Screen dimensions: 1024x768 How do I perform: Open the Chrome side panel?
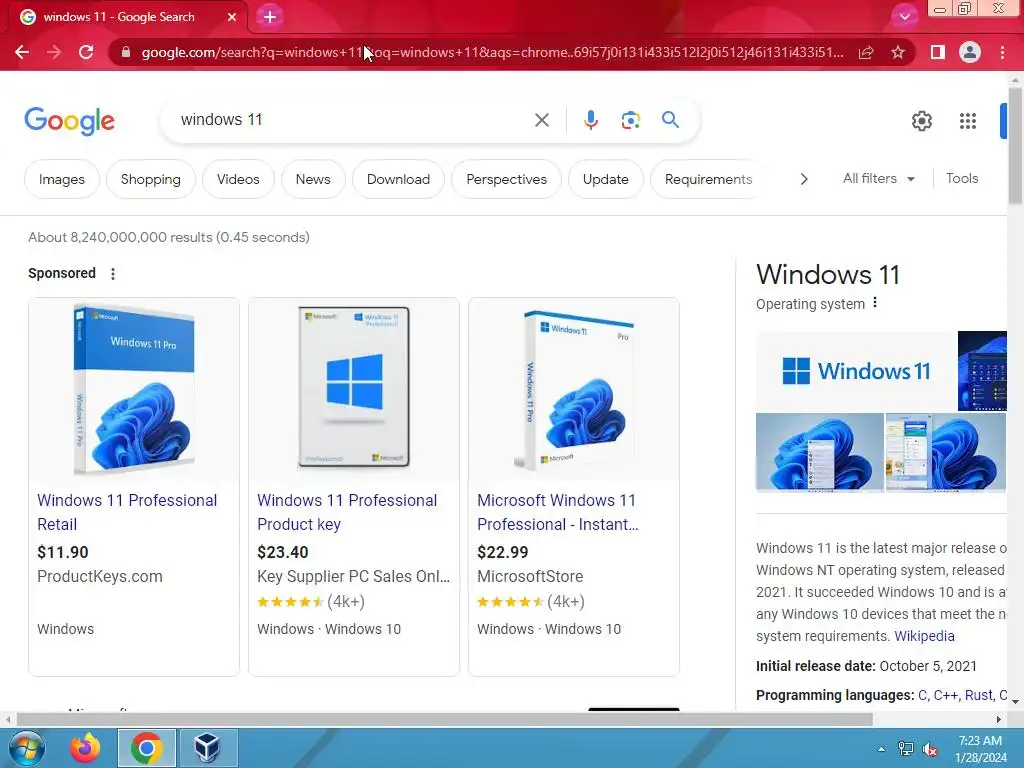(x=938, y=52)
